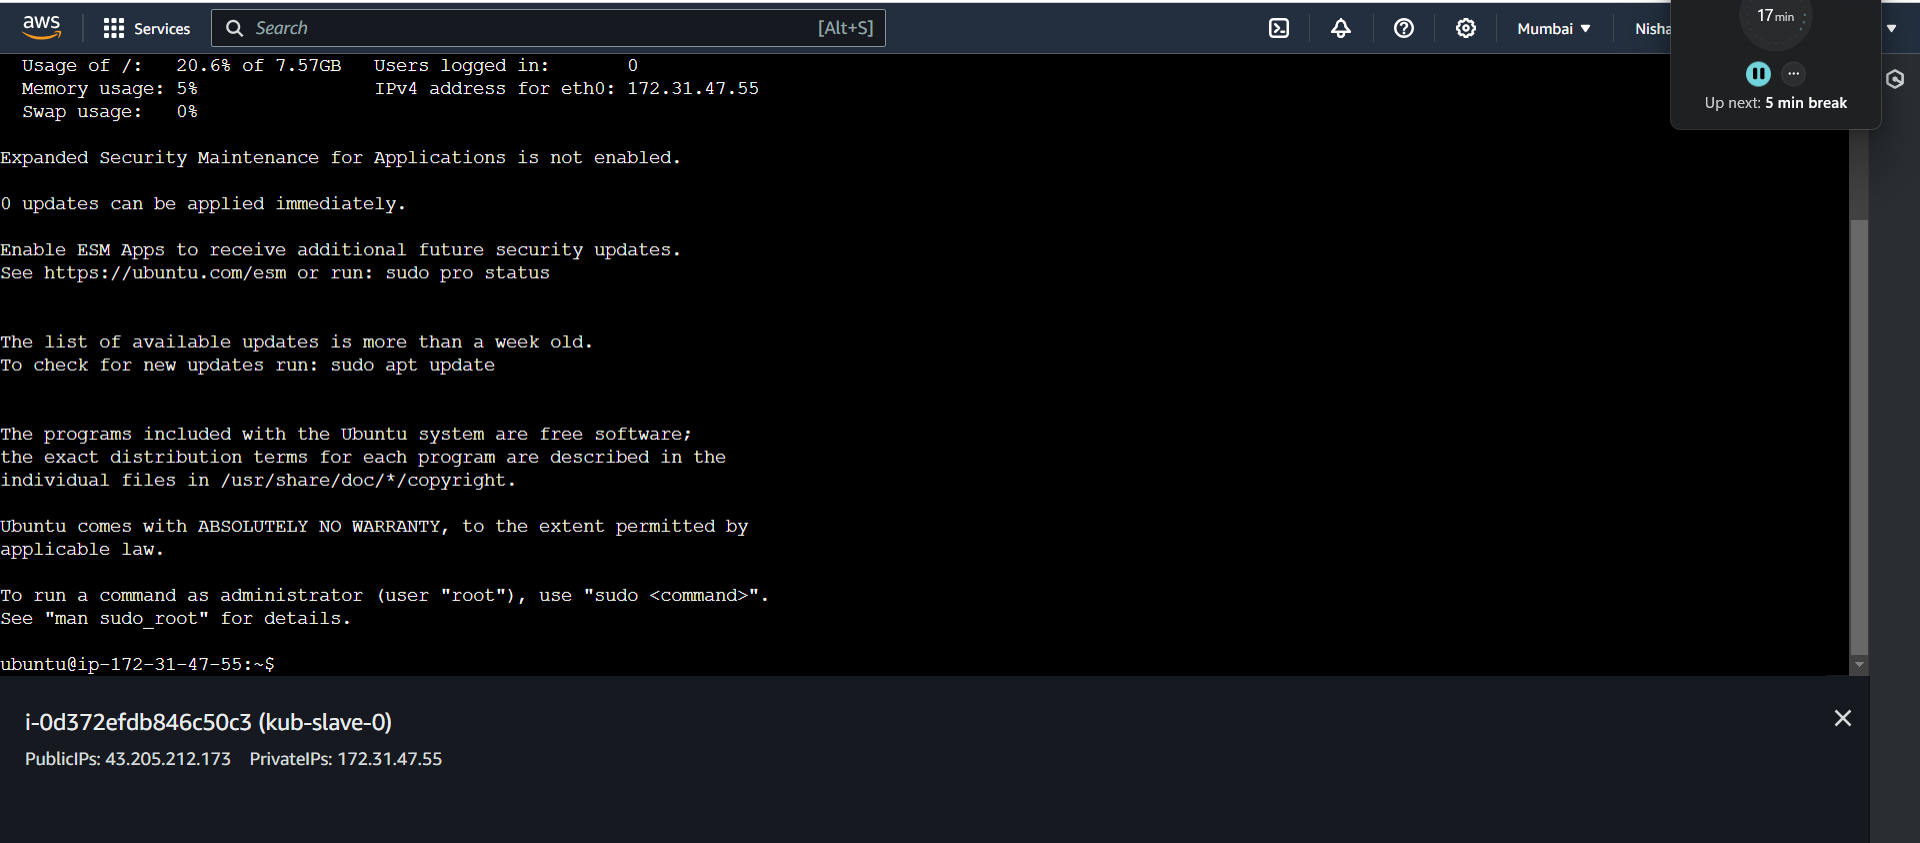This screenshot has width=1920, height=843.
Task: Open the help question mark icon
Action: point(1404,28)
